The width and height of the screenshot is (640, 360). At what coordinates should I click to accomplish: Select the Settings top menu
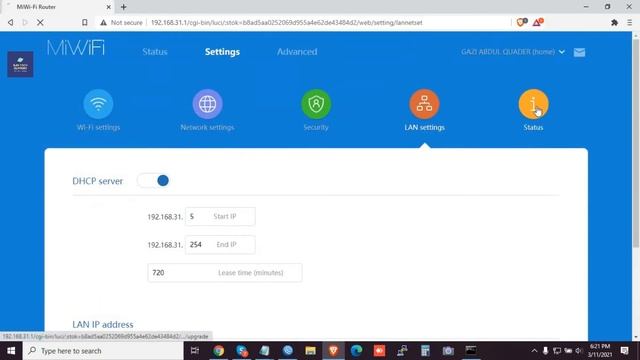[x=222, y=52]
